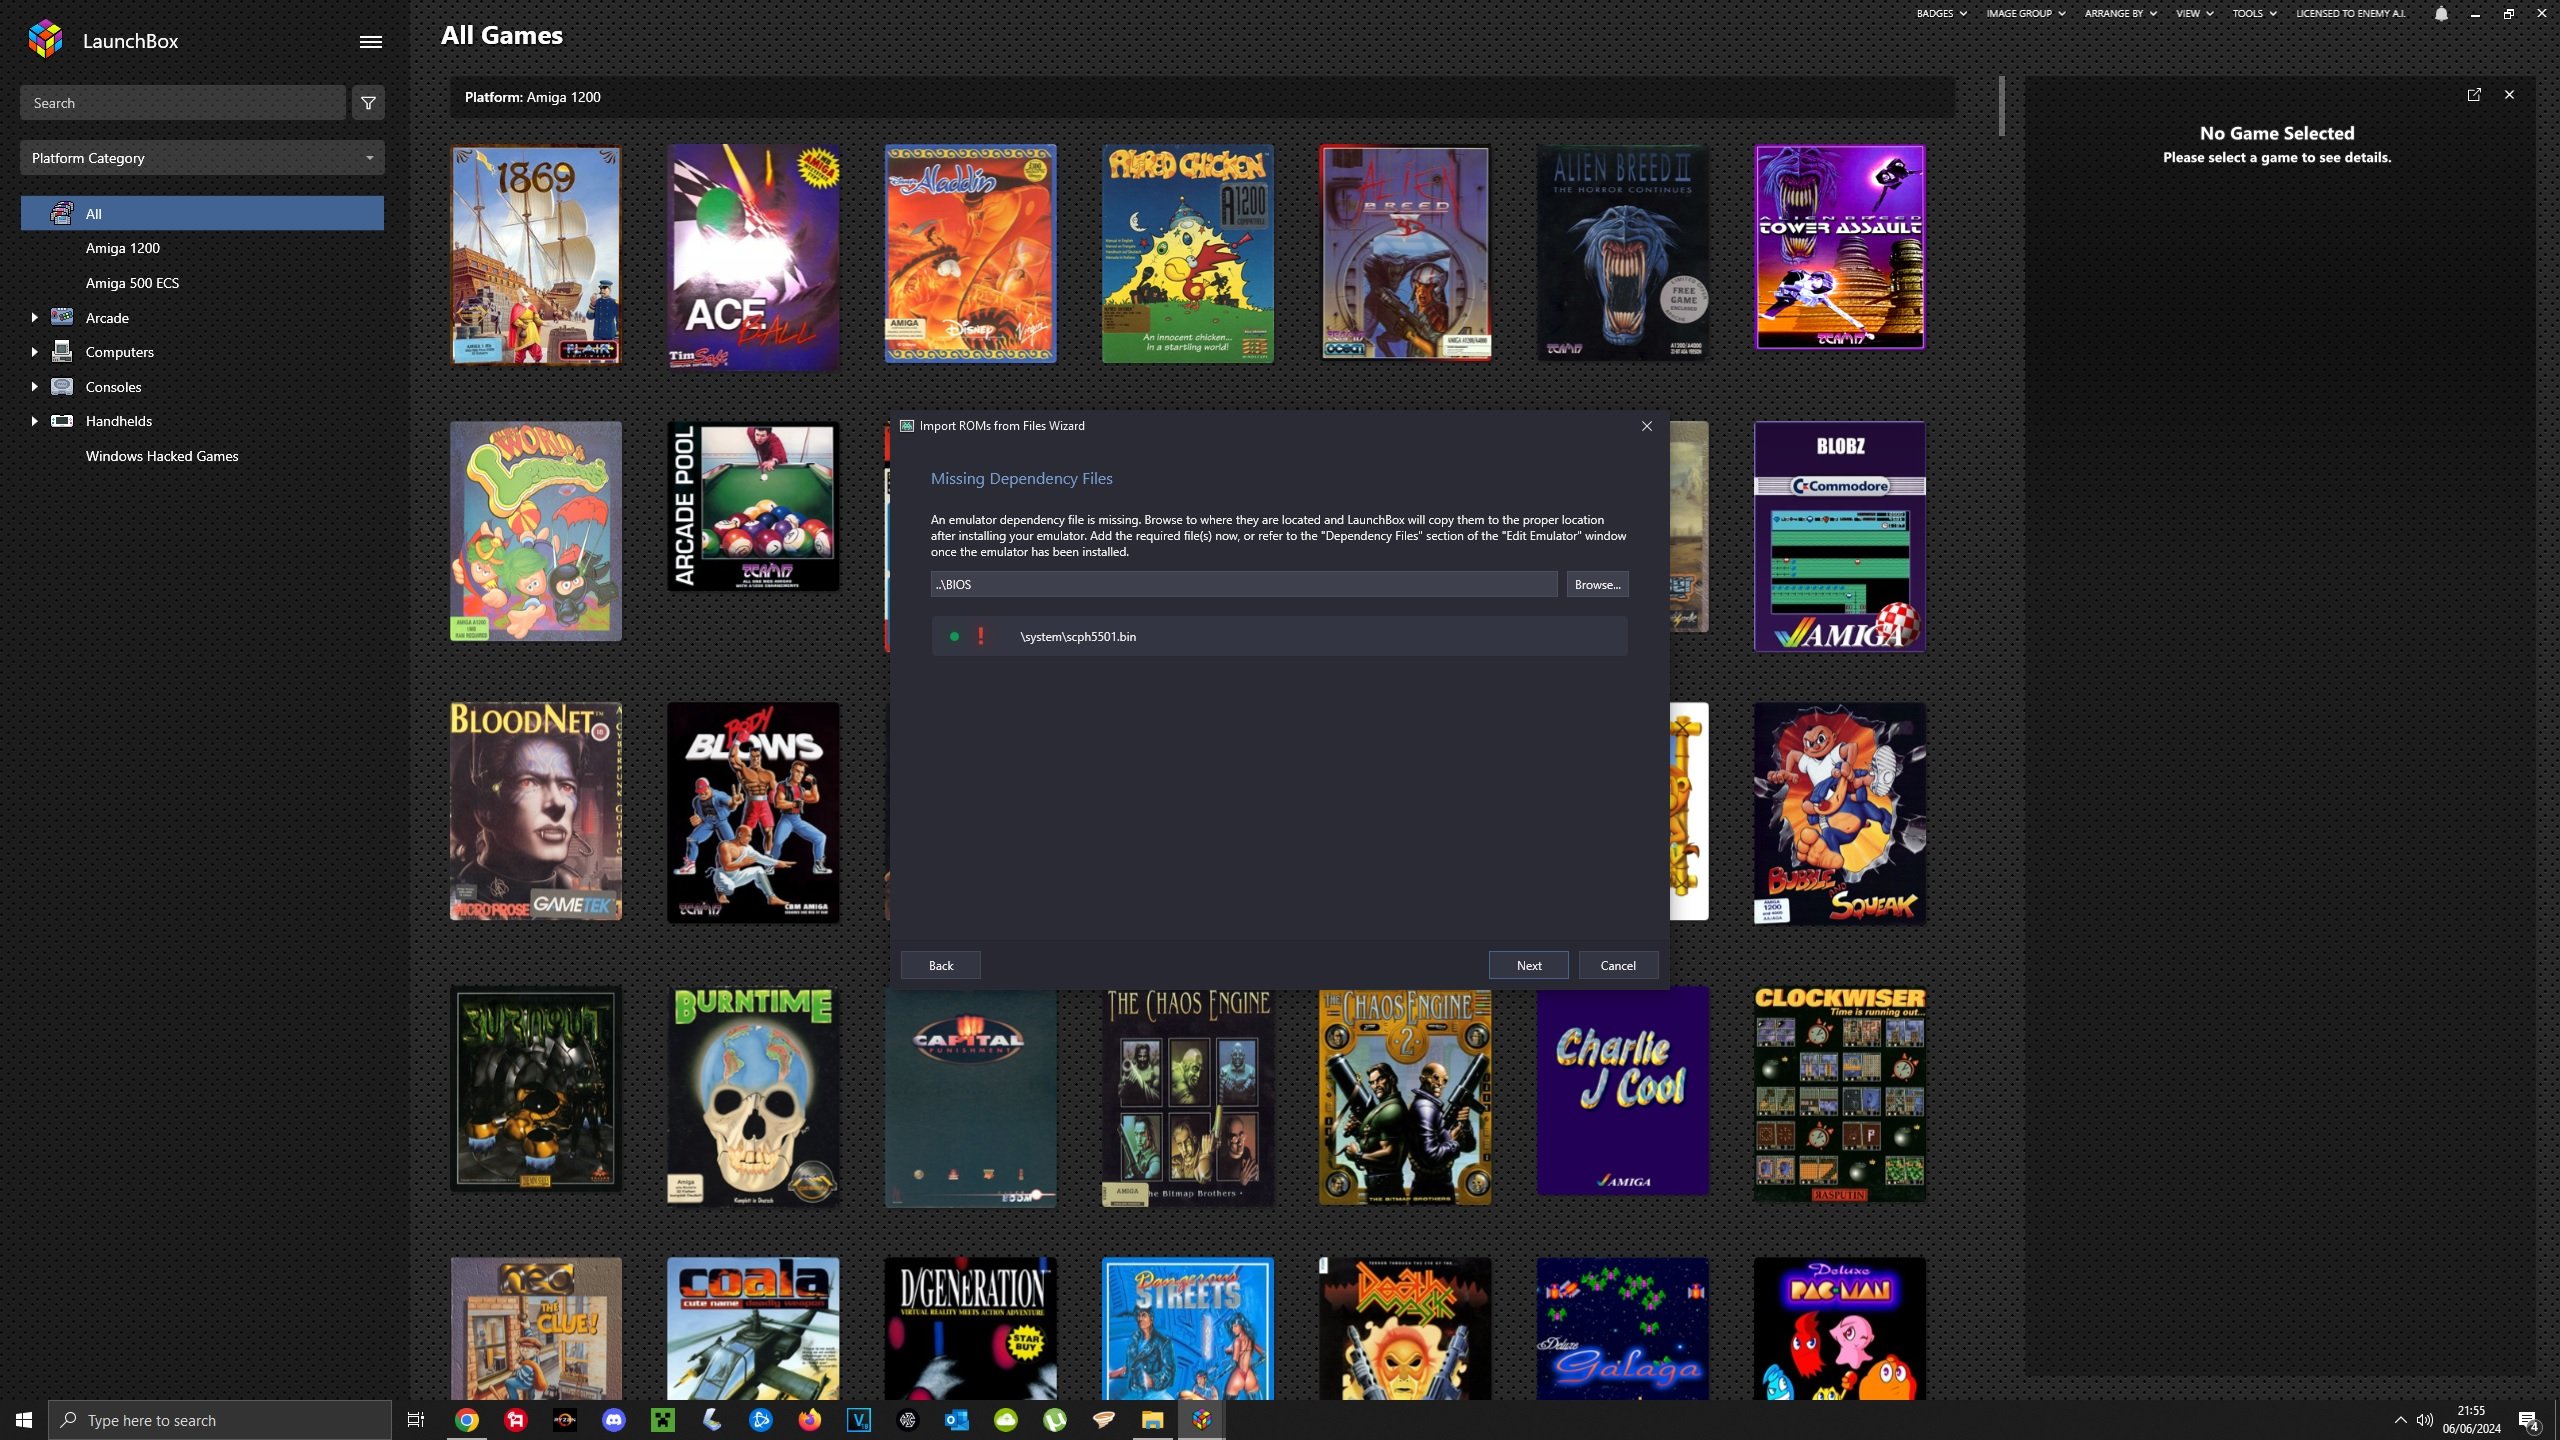Open the LaunchBox hamburger menu
This screenshot has width=2560, height=1440.
(370, 41)
